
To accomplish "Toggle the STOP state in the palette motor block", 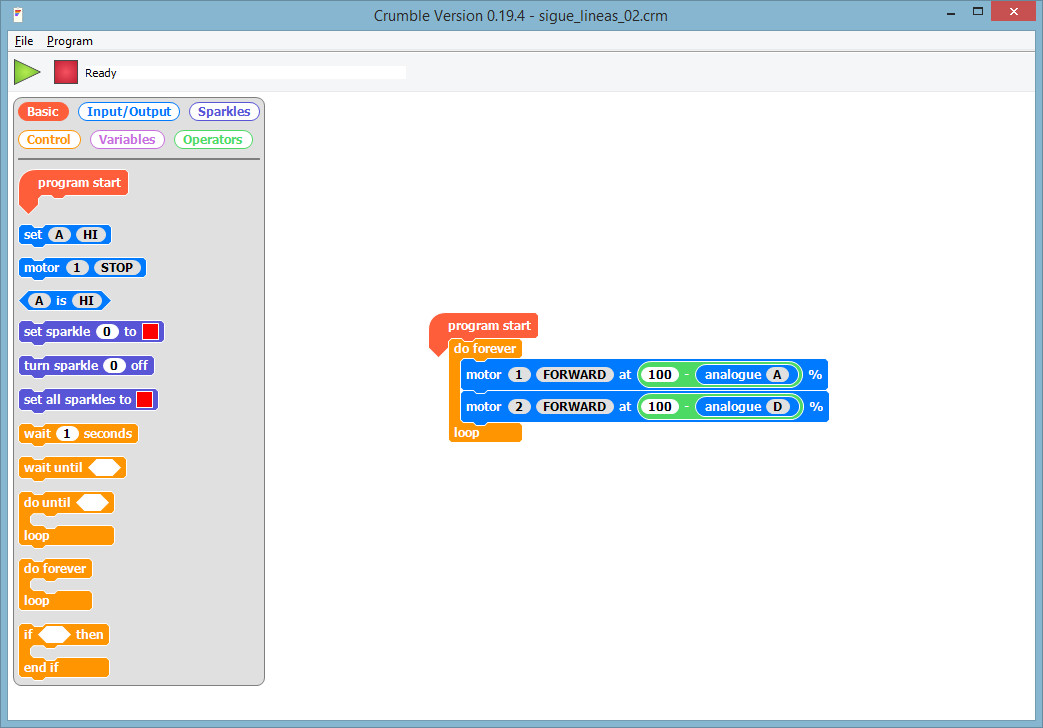I will point(117,268).
